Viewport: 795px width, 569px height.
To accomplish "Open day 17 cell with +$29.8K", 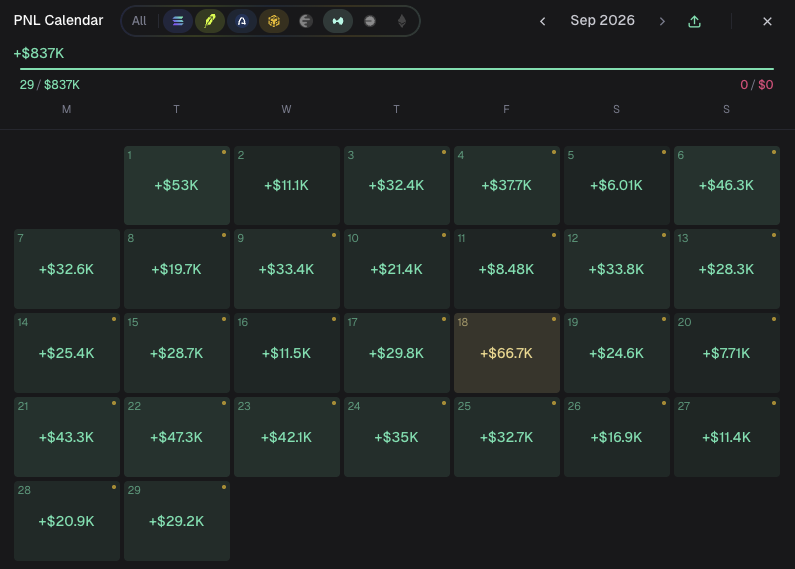I will click(397, 353).
